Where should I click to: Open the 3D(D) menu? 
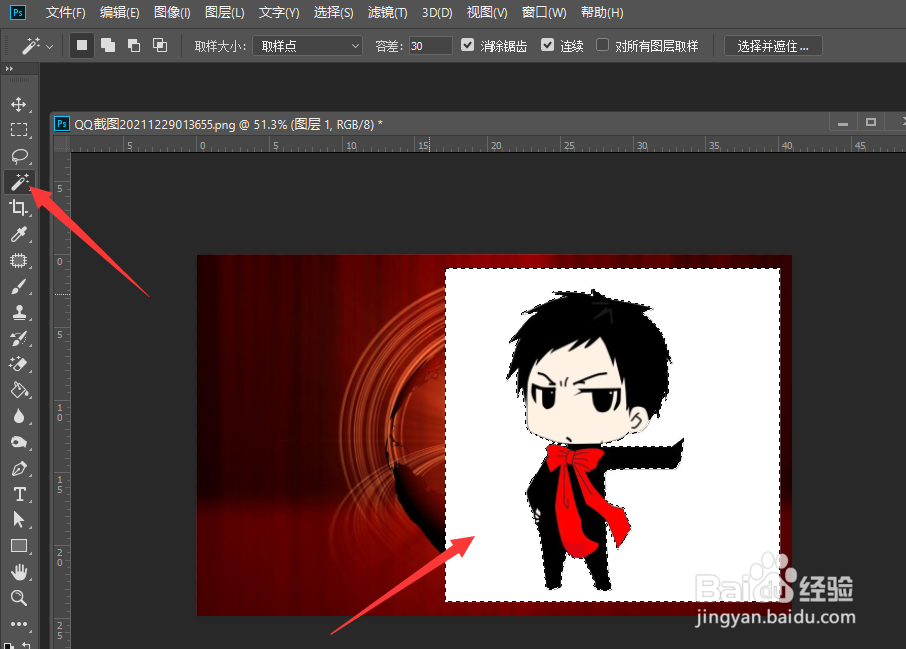pyautogui.click(x=437, y=12)
